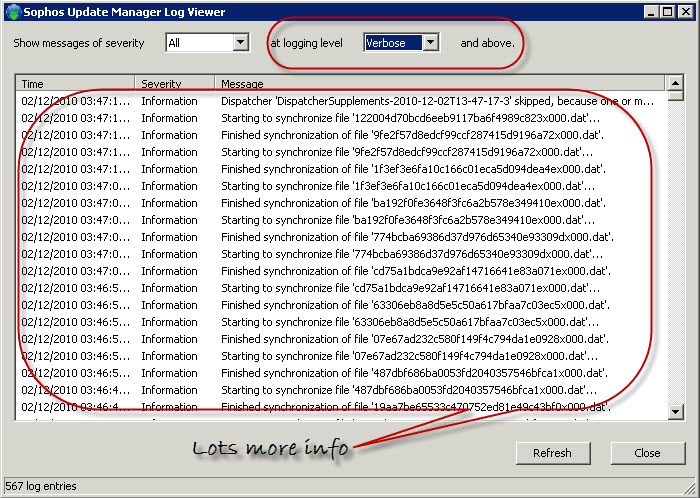
Task: Maximize the Log Viewer window
Action: [667, 12]
